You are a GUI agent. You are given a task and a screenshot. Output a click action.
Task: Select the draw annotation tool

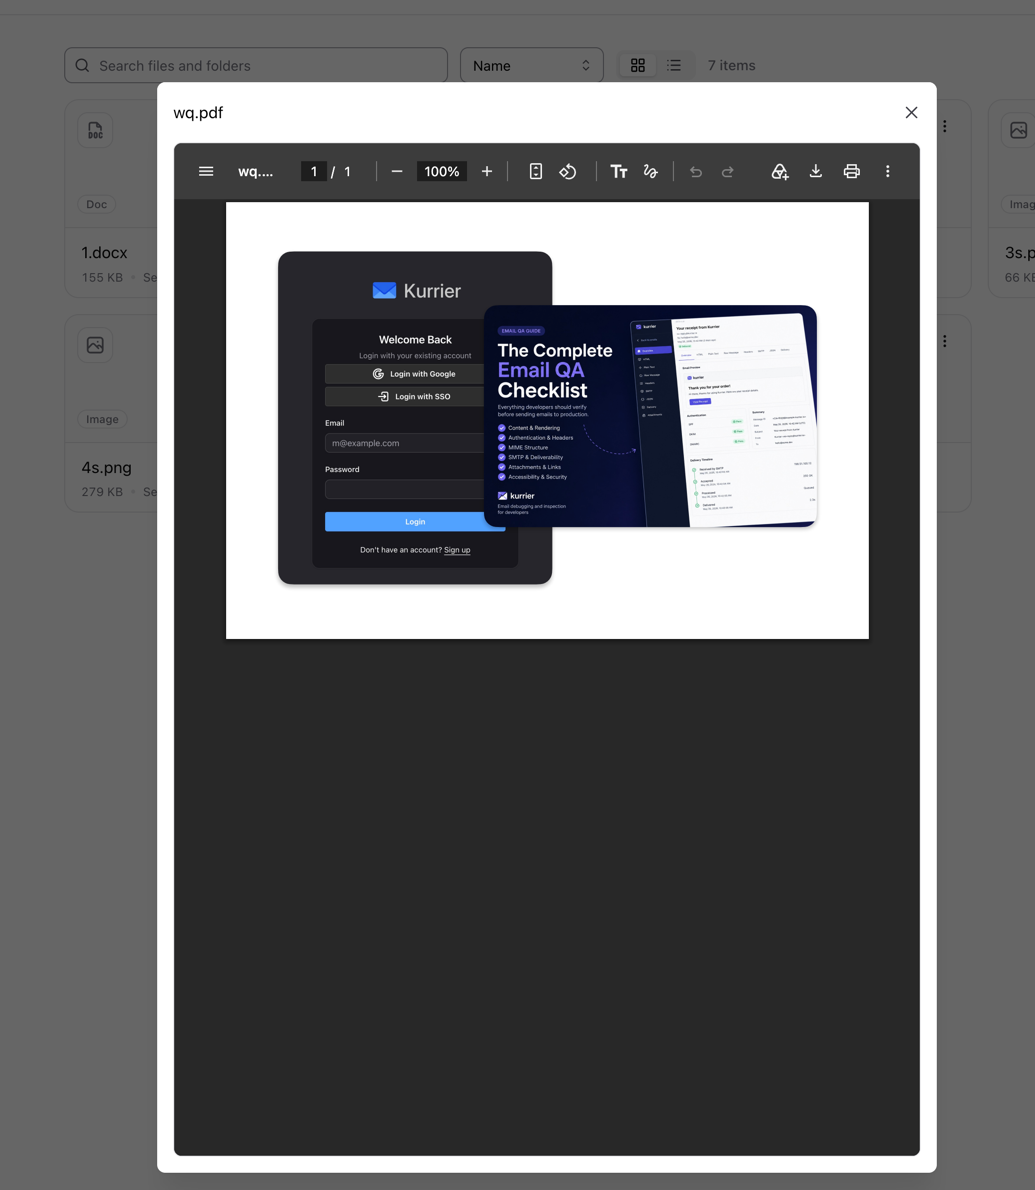coord(650,172)
